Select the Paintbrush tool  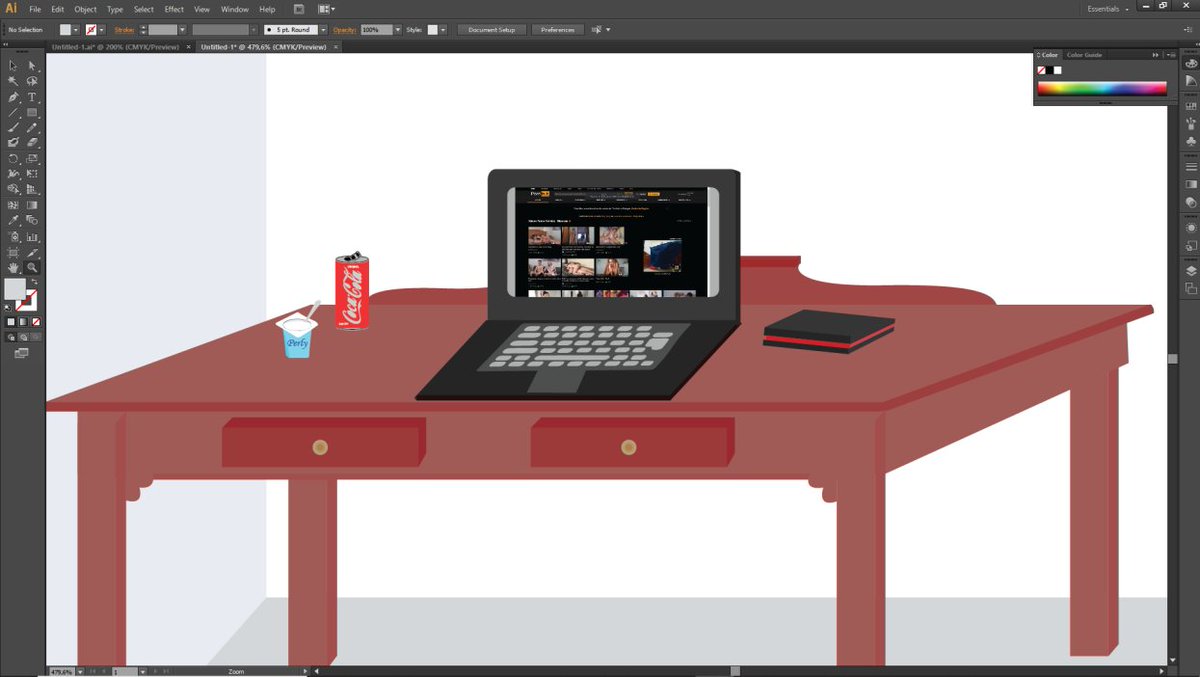[x=13, y=128]
